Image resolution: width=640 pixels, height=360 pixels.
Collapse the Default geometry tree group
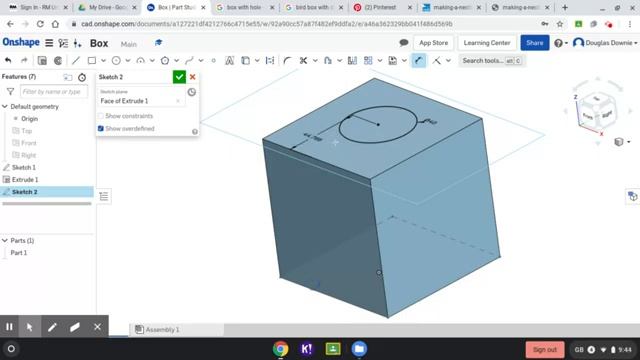(5, 107)
